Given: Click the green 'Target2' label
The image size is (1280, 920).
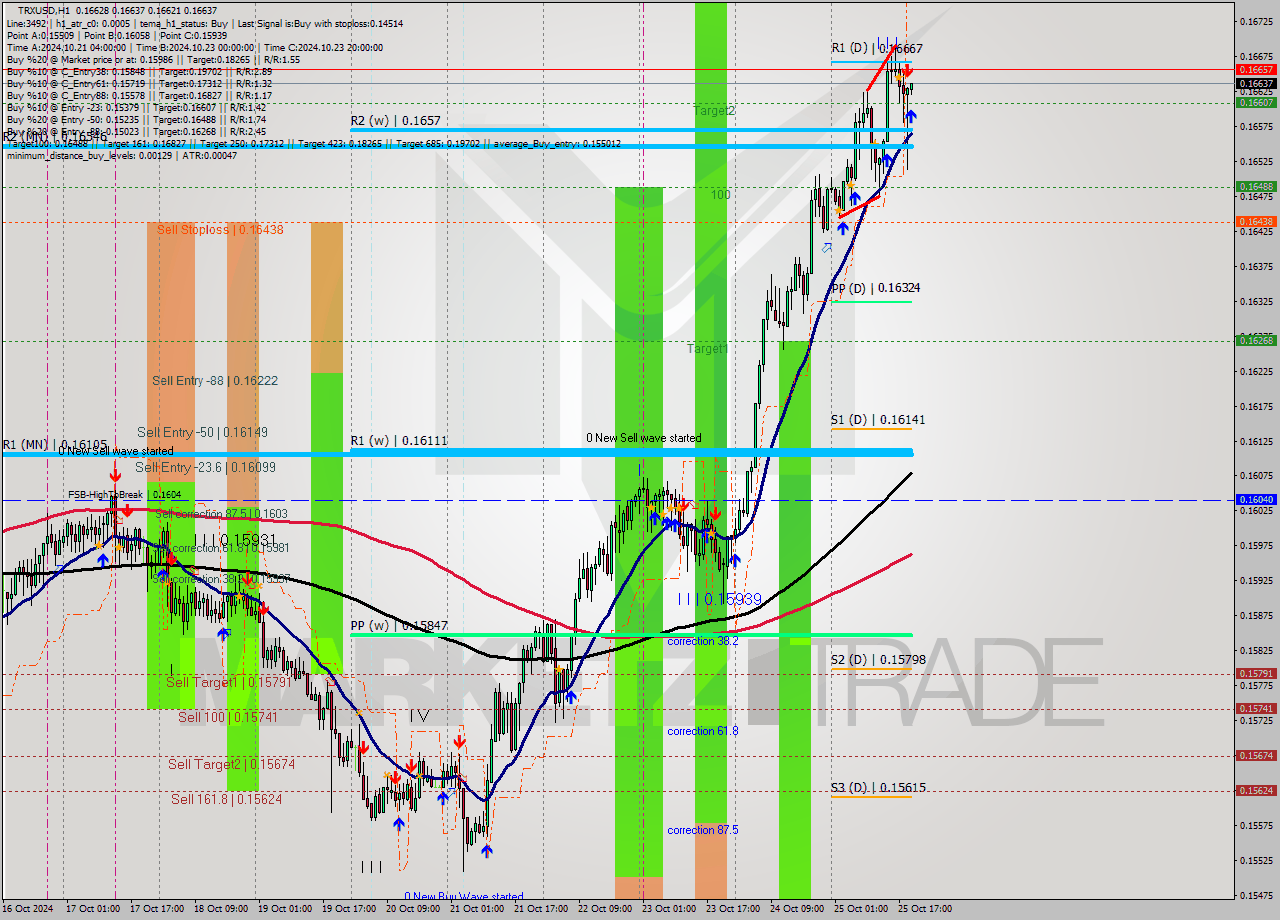Looking at the screenshot, I should pyautogui.click(x=715, y=111).
